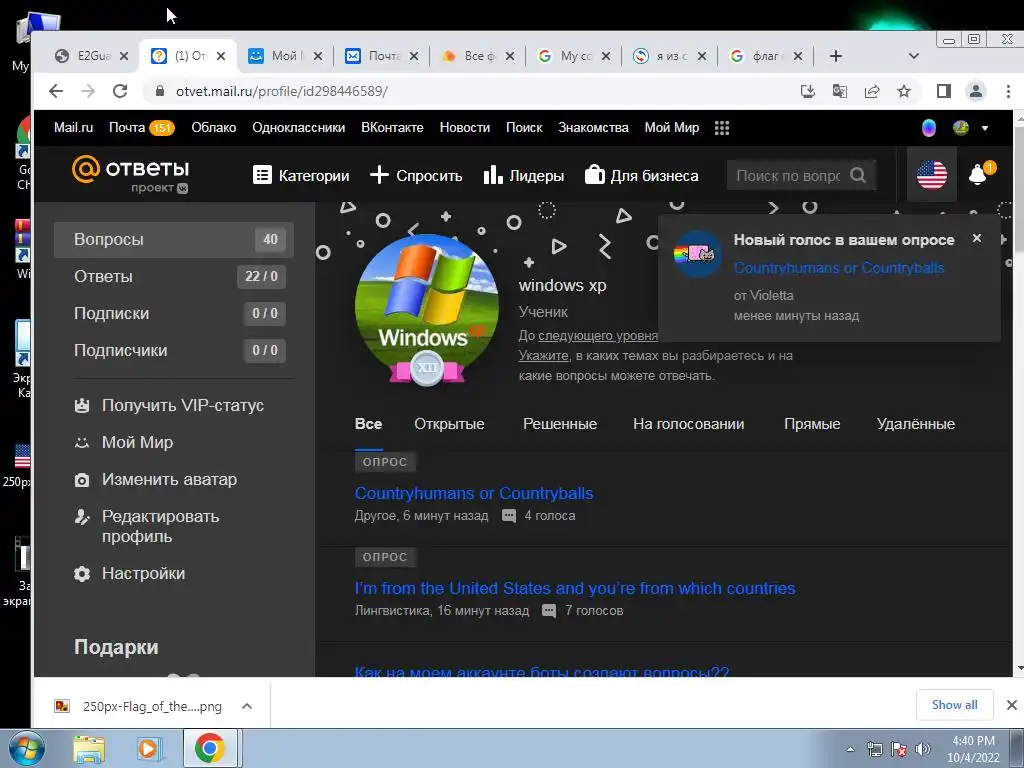Open a new browser tab with plus
This screenshot has height=768, width=1024.
(x=836, y=56)
